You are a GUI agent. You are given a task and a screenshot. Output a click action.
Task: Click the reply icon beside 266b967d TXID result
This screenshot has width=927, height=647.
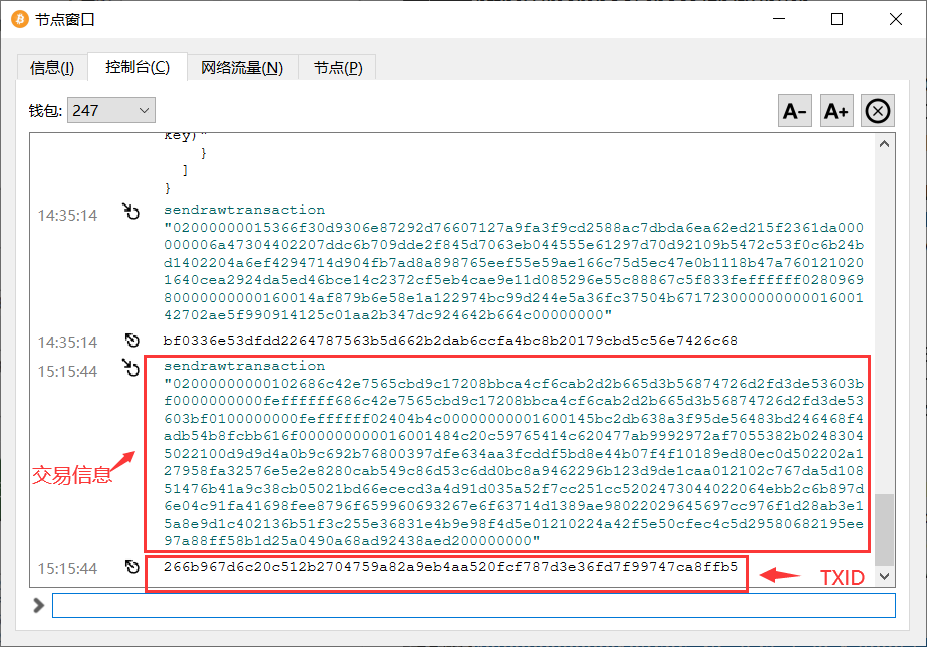click(132, 568)
